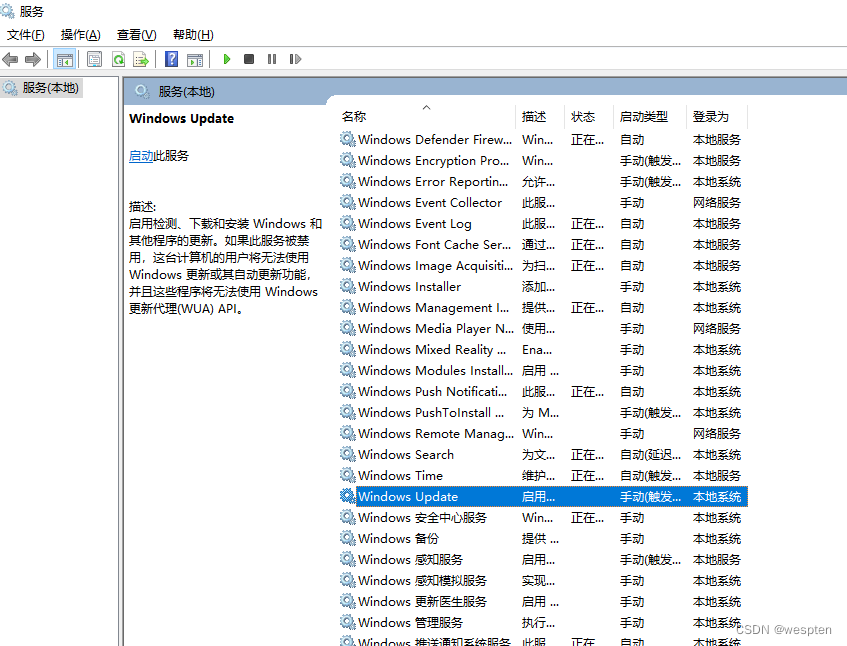Select Windows Media Player N... service
The image size is (847, 646).
point(436,328)
